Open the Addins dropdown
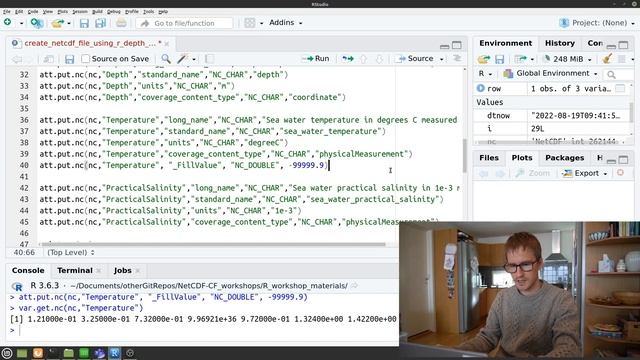Viewport: 640px width, 360px height. (x=286, y=22)
